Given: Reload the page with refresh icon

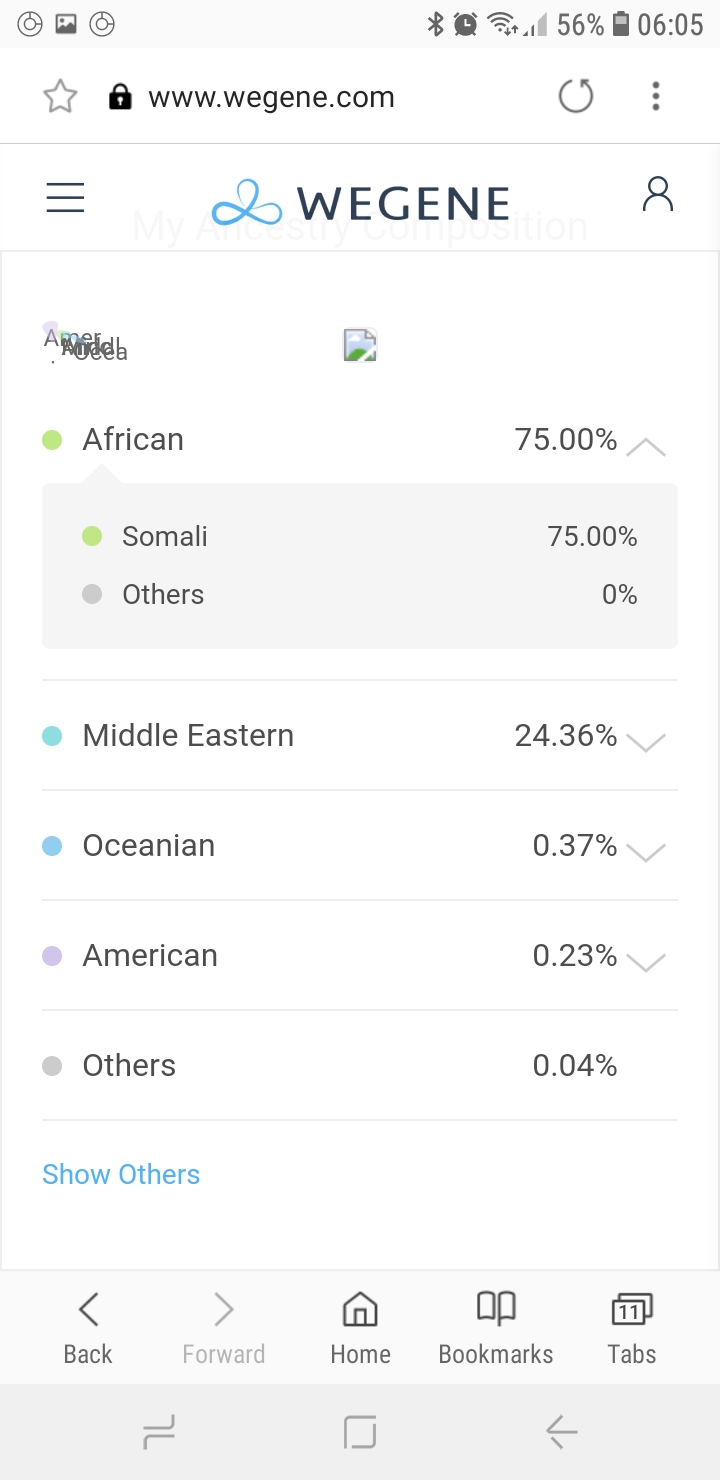Looking at the screenshot, I should click(575, 96).
